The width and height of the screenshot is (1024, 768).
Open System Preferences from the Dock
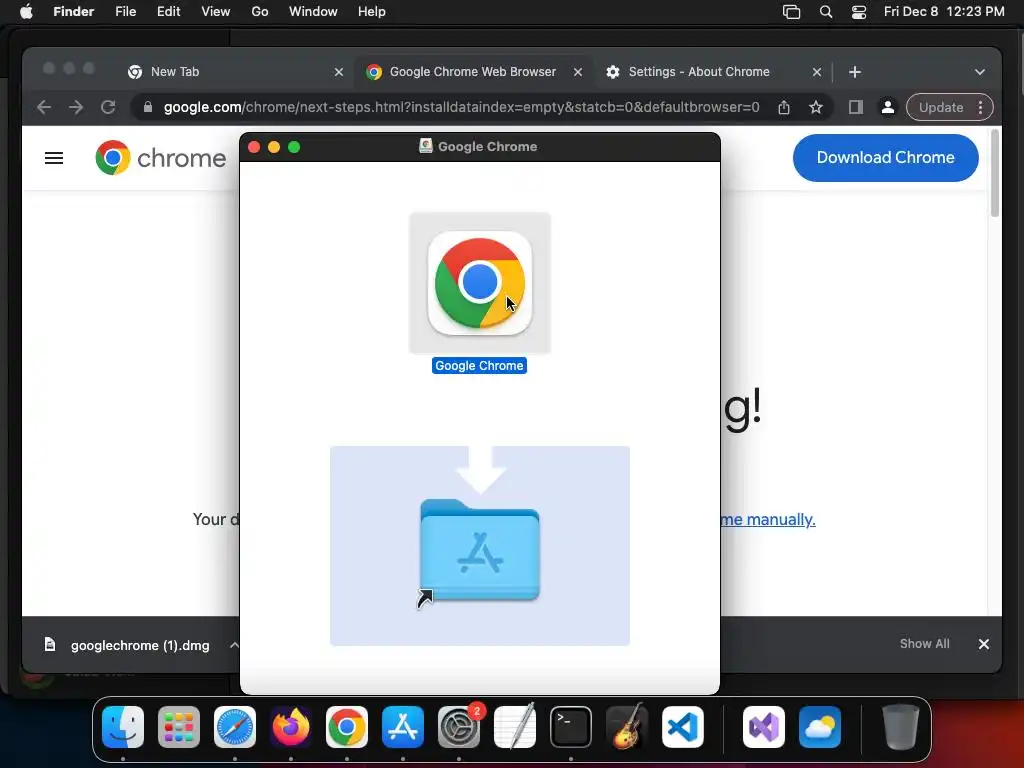tap(459, 727)
